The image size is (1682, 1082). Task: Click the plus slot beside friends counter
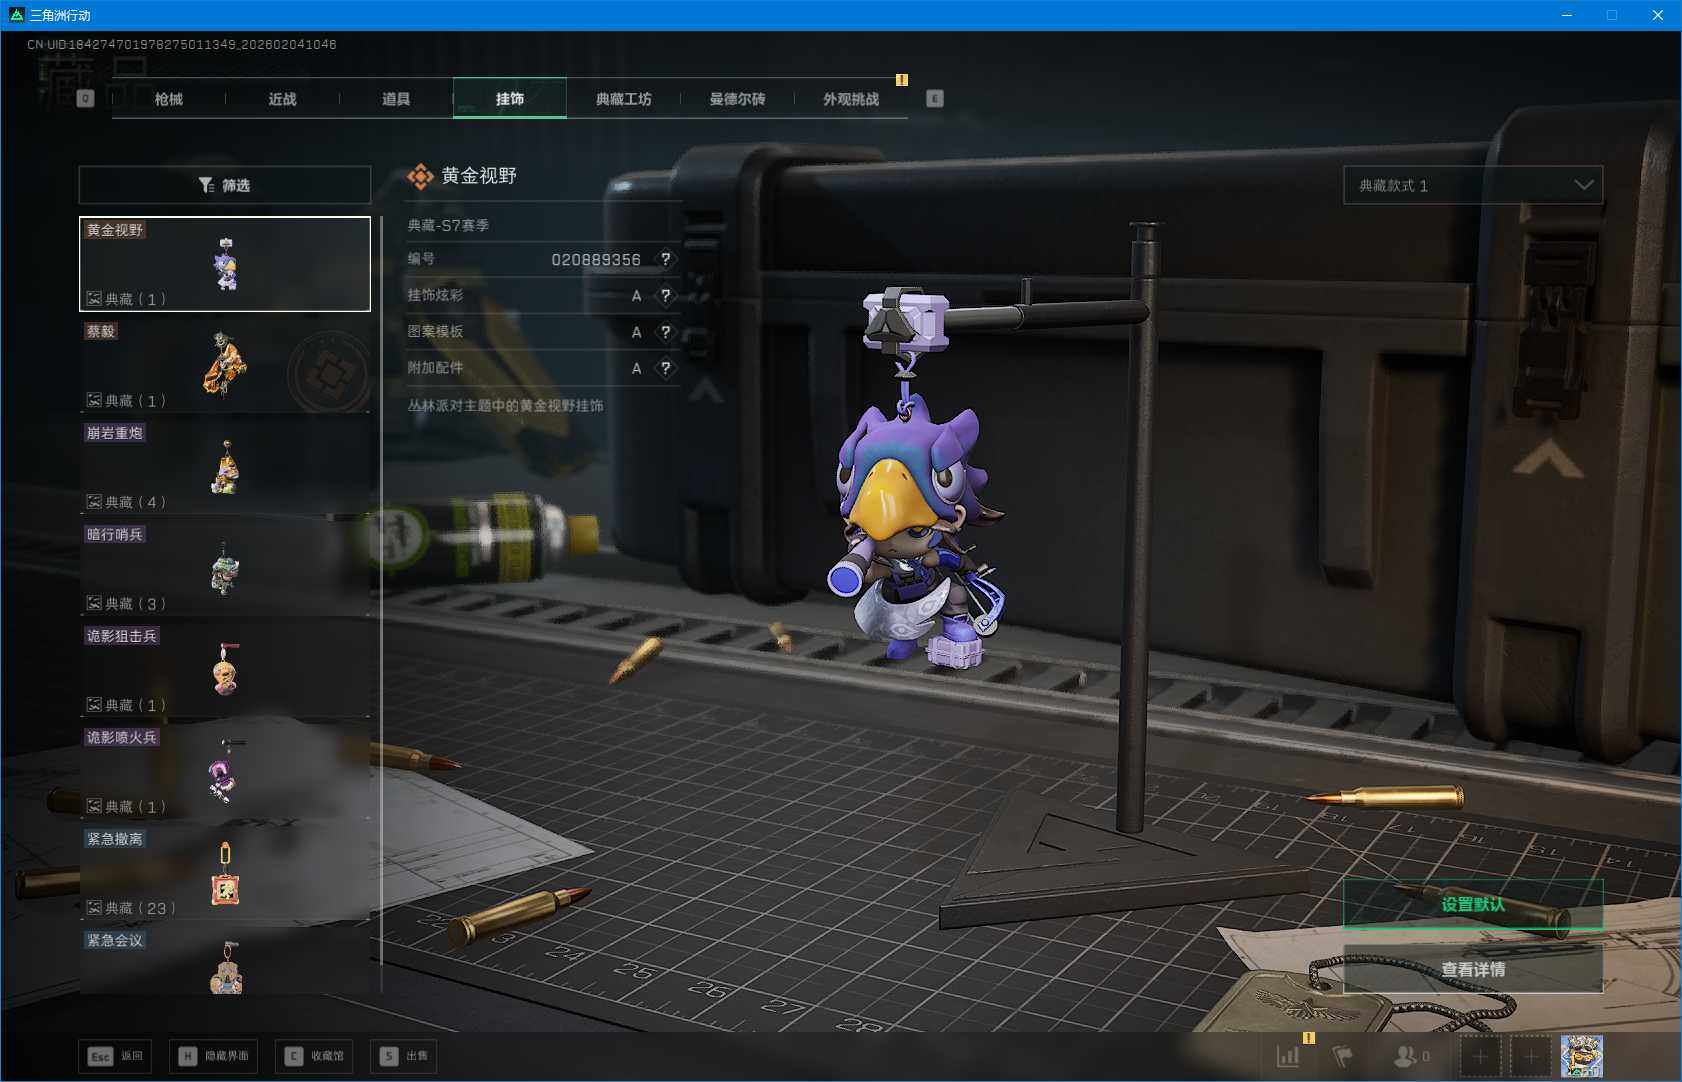coord(1481,1056)
